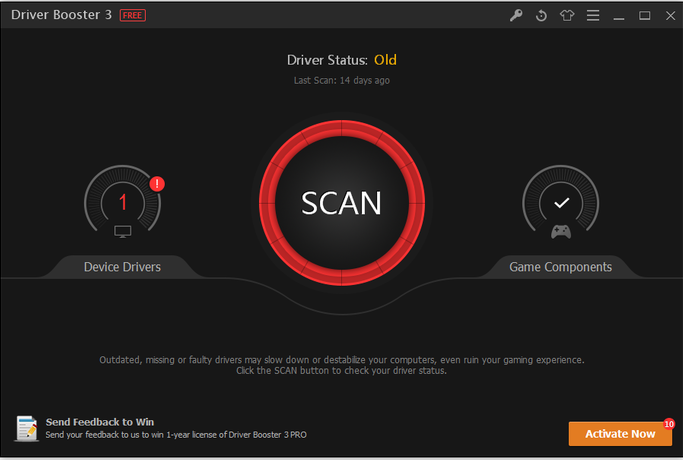The image size is (683, 460).
Task: Click the 'Last Scan: 14 days ago' text
Action: (x=342, y=81)
